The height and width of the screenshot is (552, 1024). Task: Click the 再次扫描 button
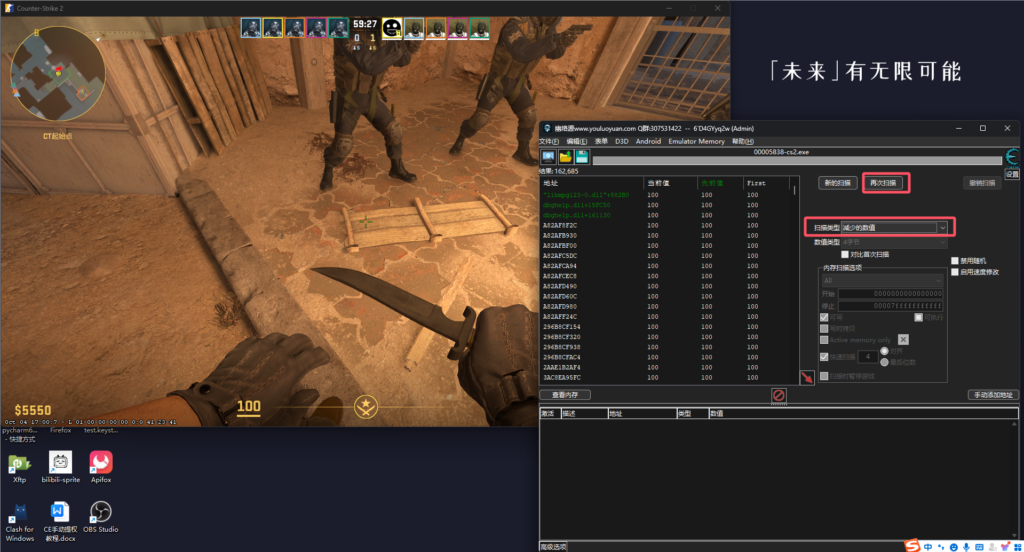(x=883, y=183)
